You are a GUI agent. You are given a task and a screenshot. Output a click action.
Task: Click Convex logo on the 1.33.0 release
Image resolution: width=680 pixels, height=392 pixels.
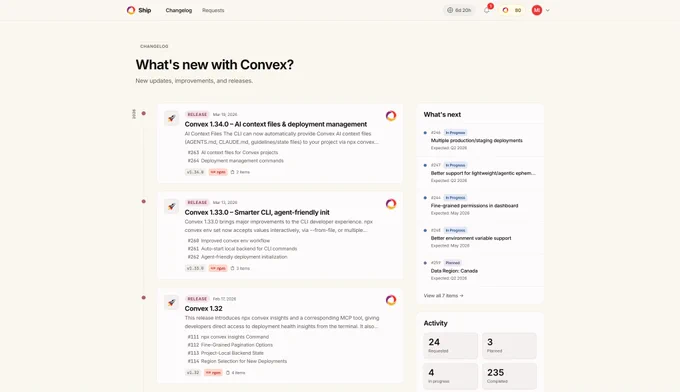pyautogui.click(x=391, y=204)
